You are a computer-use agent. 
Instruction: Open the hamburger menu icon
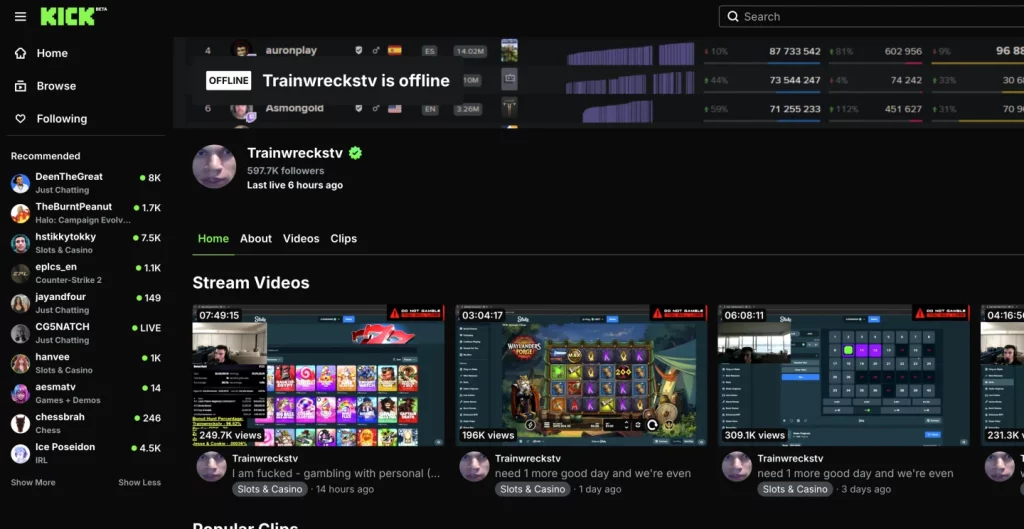(20, 16)
